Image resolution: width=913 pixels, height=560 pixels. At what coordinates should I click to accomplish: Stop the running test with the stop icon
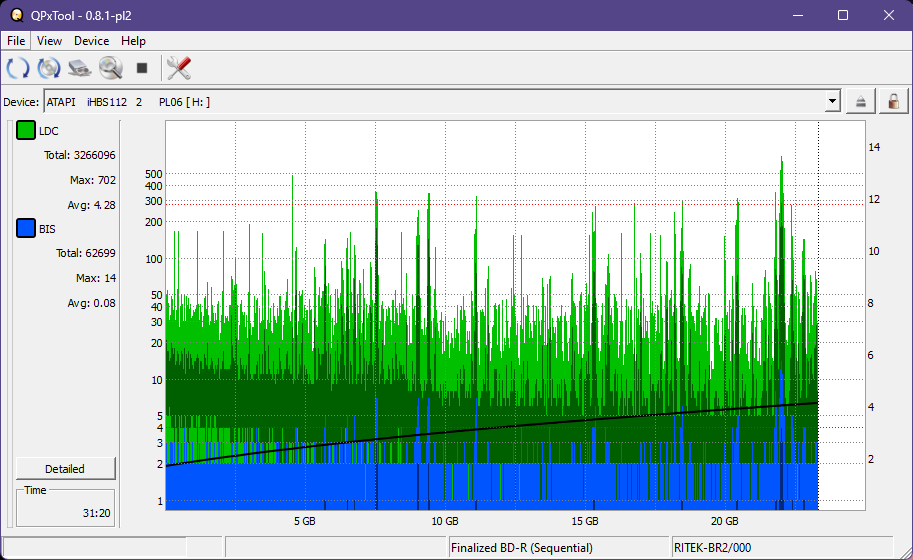[141, 68]
